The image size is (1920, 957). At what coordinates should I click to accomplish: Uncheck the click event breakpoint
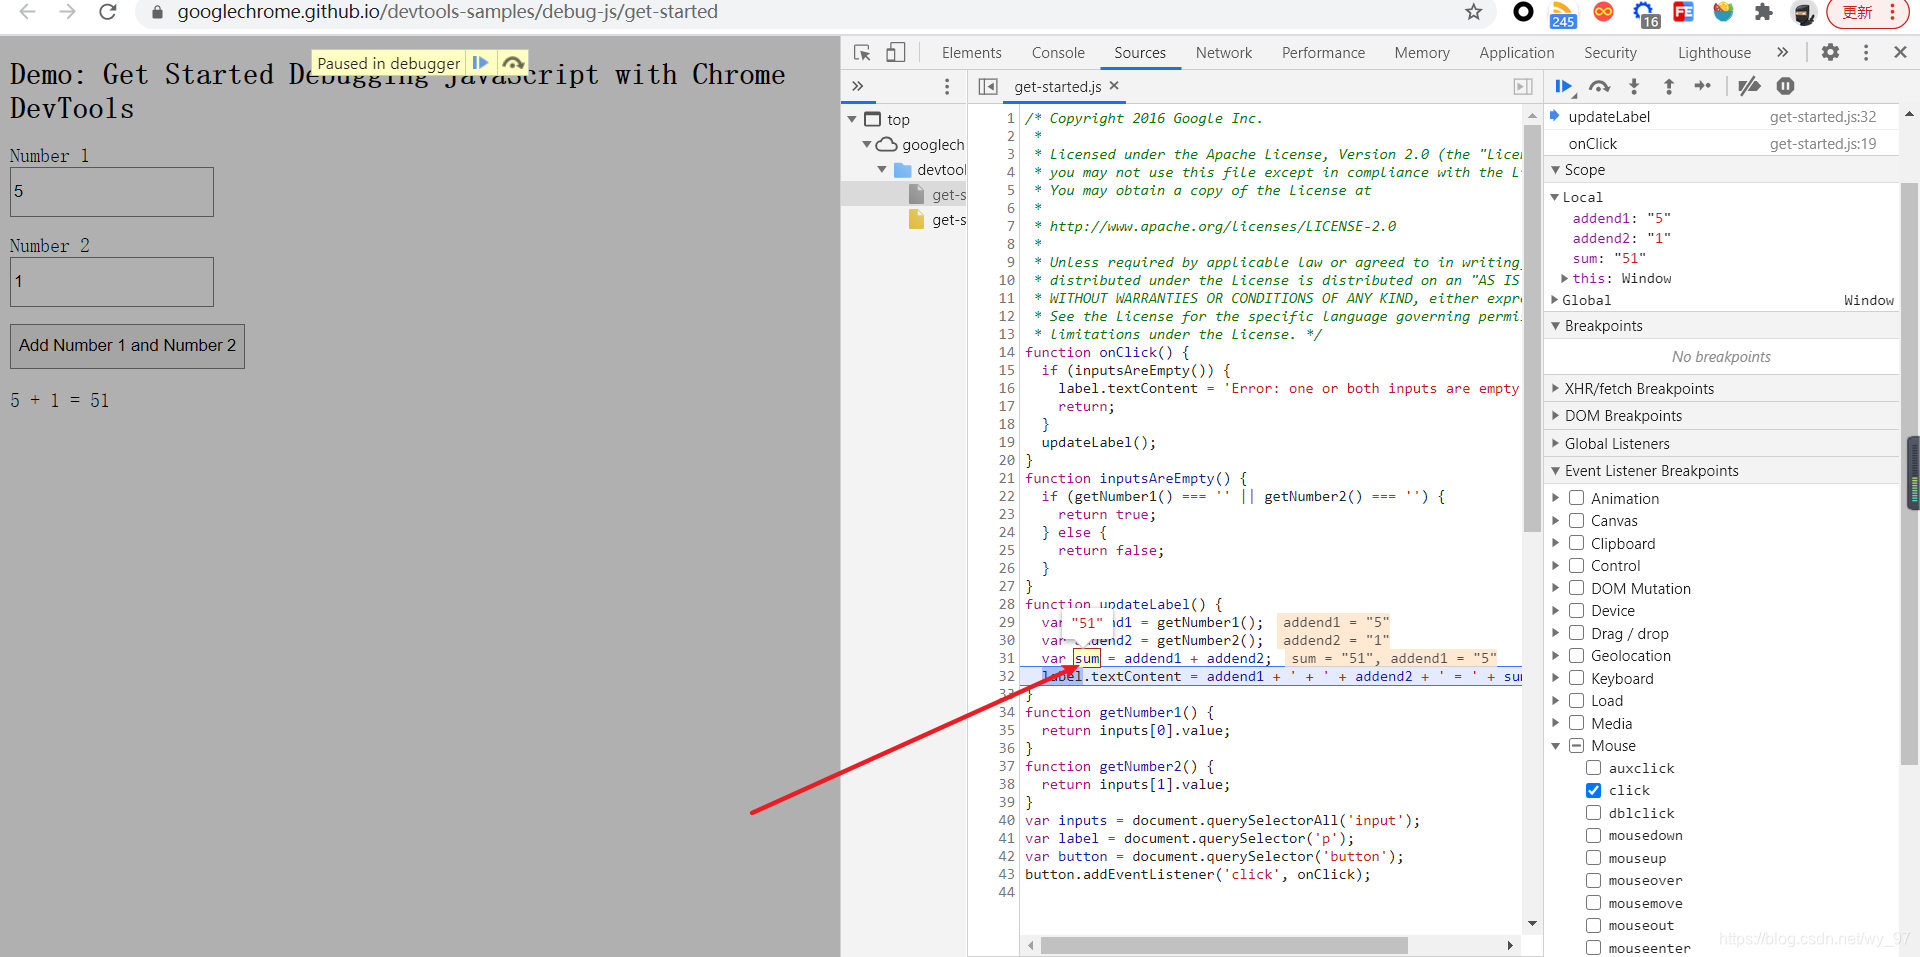click(x=1594, y=791)
